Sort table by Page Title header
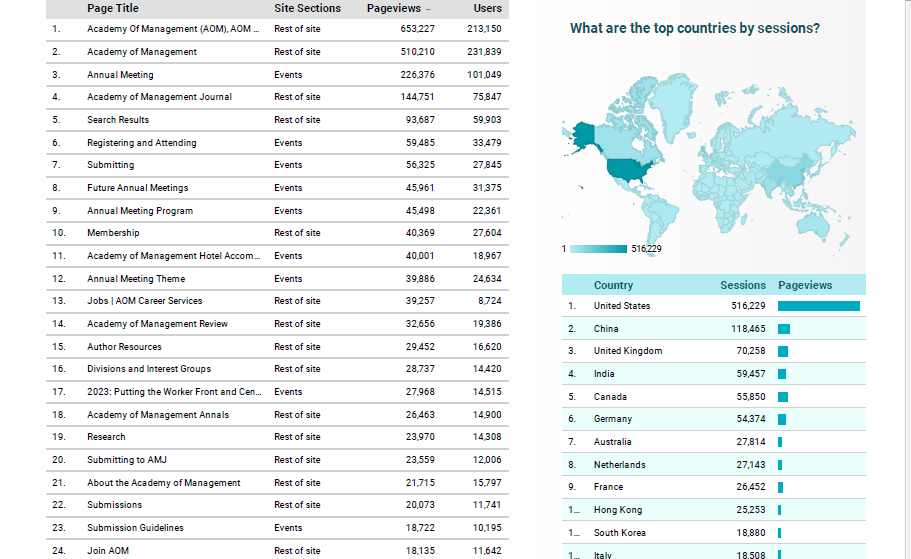The height and width of the screenshot is (559, 911). 113,8
